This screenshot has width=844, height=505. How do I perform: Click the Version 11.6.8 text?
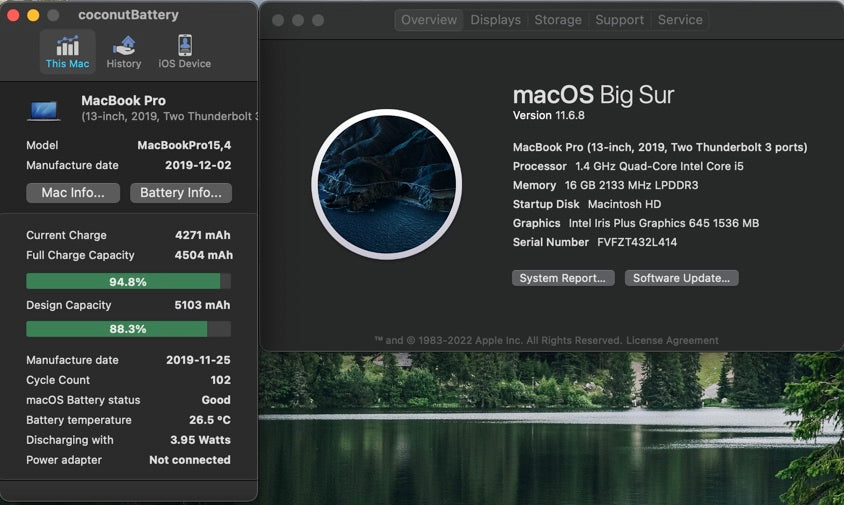[x=548, y=115]
